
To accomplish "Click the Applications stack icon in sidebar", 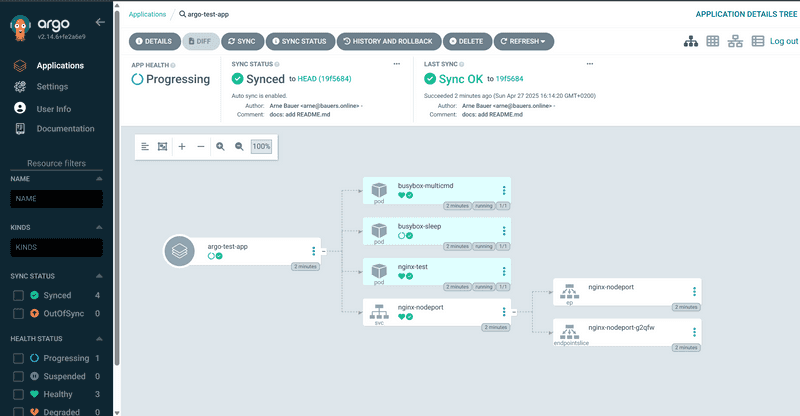I will coord(20,65).
